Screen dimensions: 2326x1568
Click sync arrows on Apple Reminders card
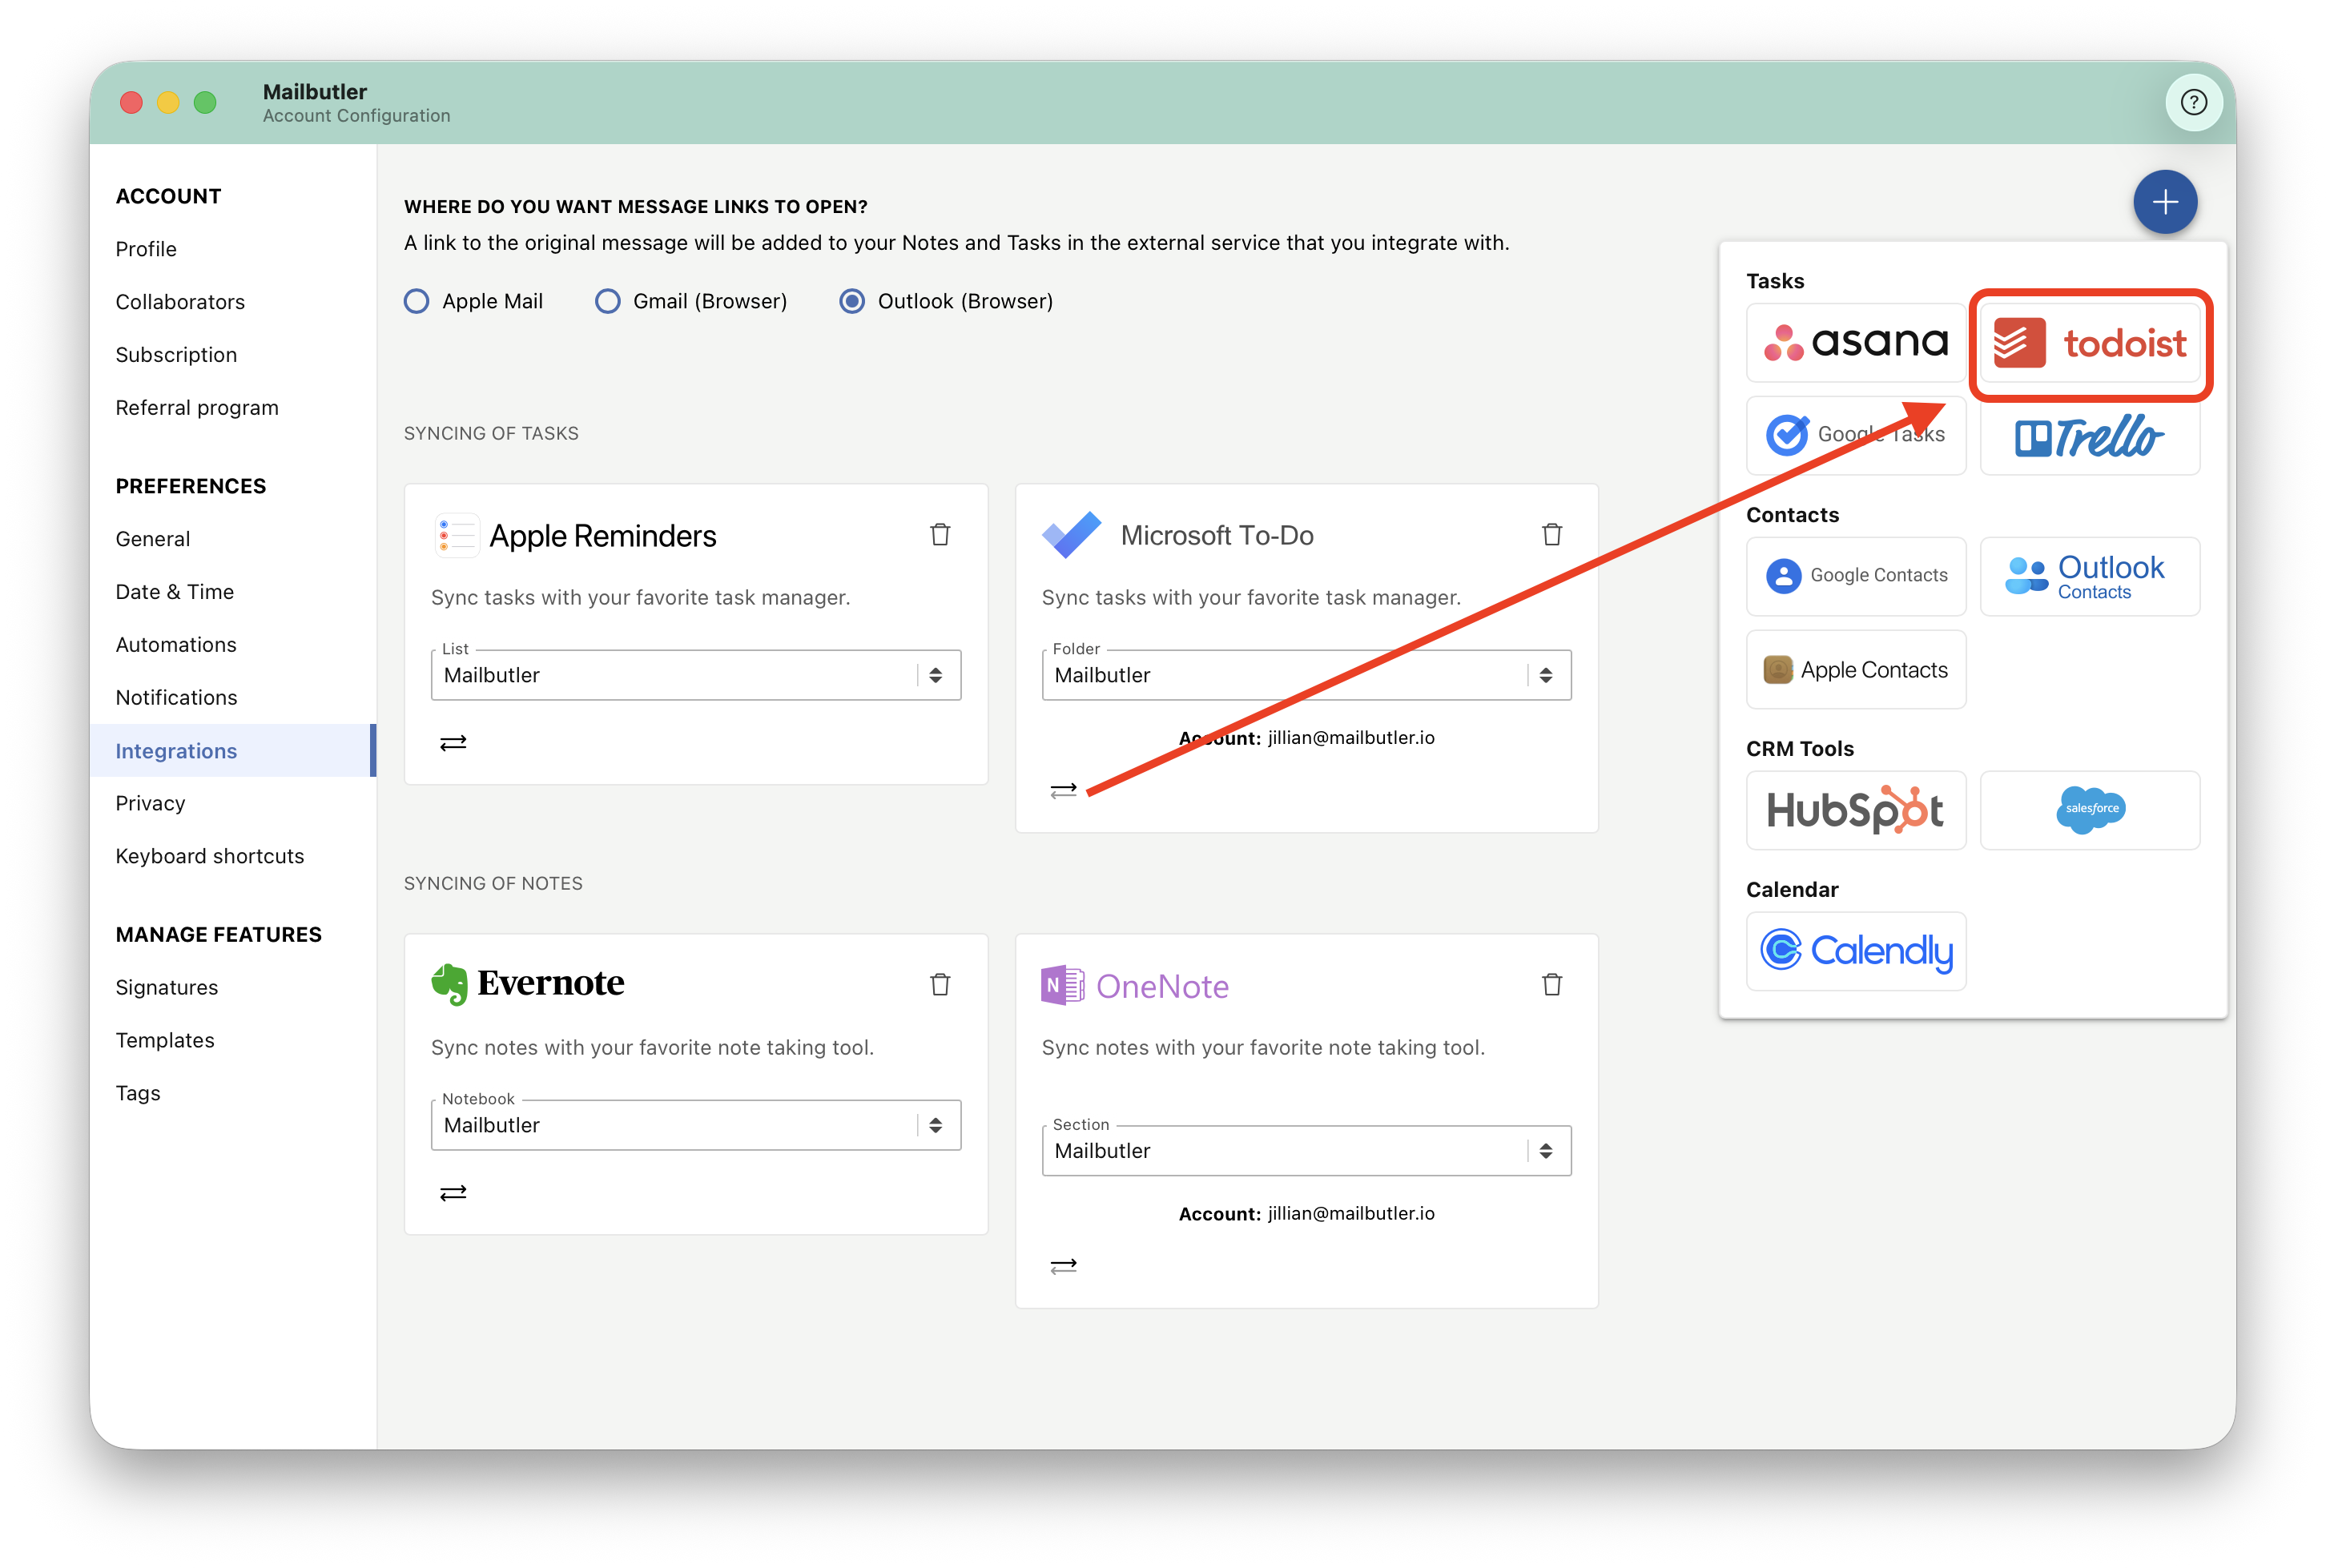pyautogui.click(x=453, y=743)
